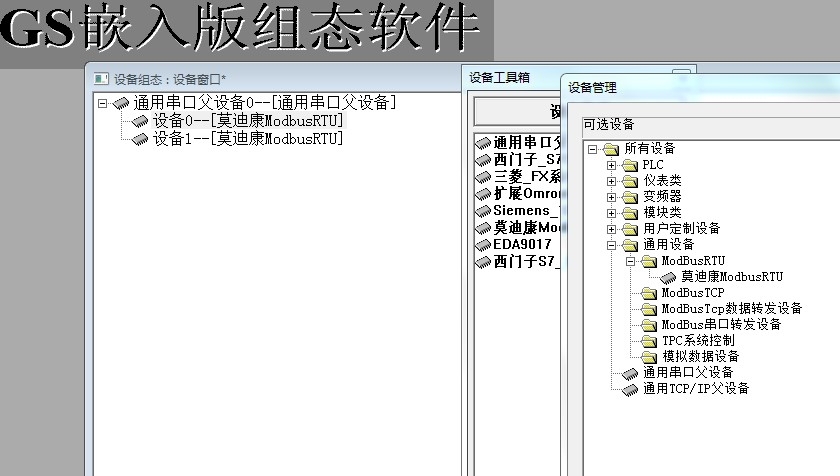Pick 三菱_FX系列 device in toolbox
Image resolution: width=840 pixels, height=476 pixels.
click(x=527, y=176)
